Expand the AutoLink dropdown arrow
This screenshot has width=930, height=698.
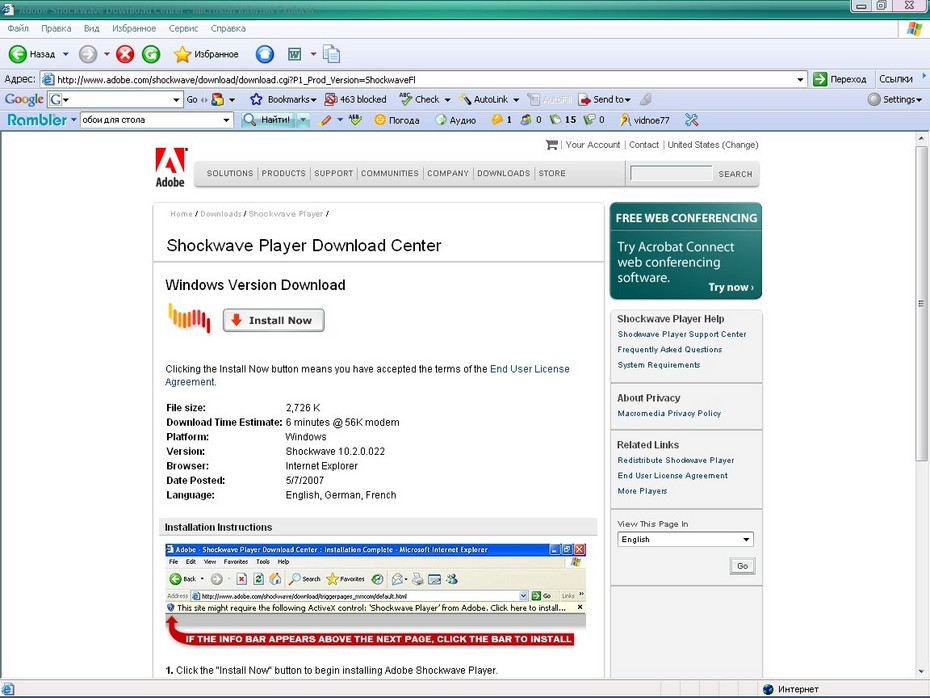coord(515,100)
